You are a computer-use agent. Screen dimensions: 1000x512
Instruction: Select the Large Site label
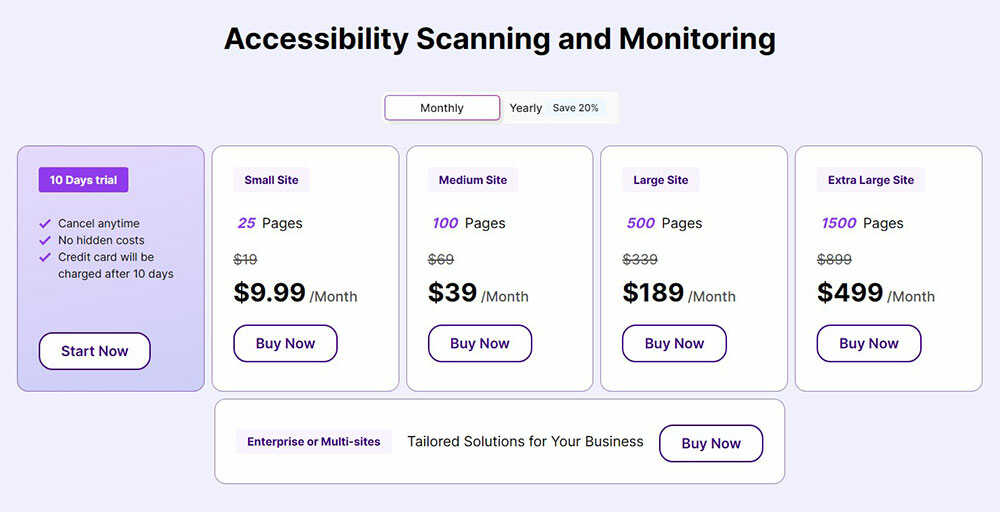tap(661, 180)
